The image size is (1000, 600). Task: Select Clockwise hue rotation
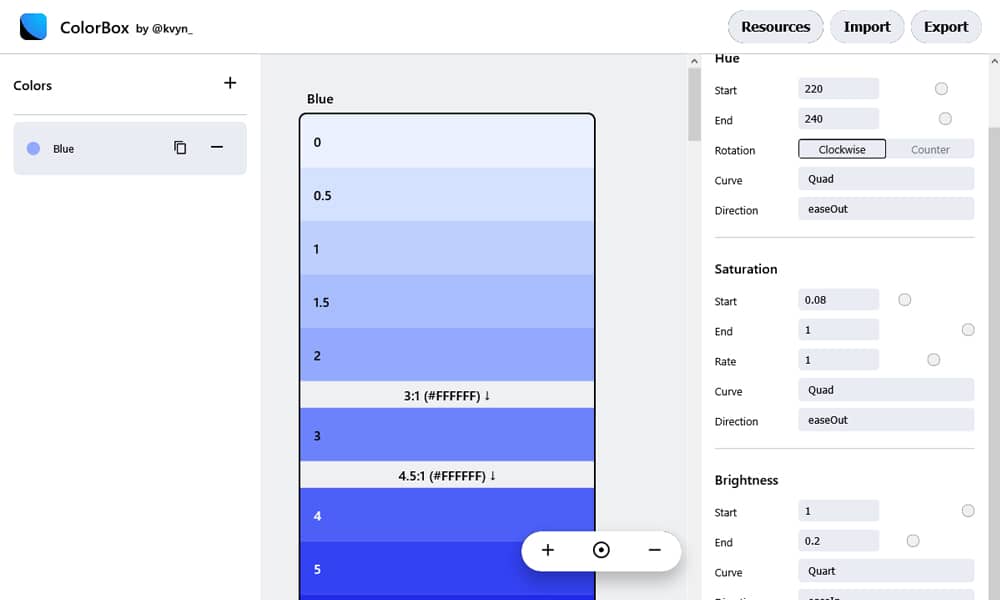(842, 149)
